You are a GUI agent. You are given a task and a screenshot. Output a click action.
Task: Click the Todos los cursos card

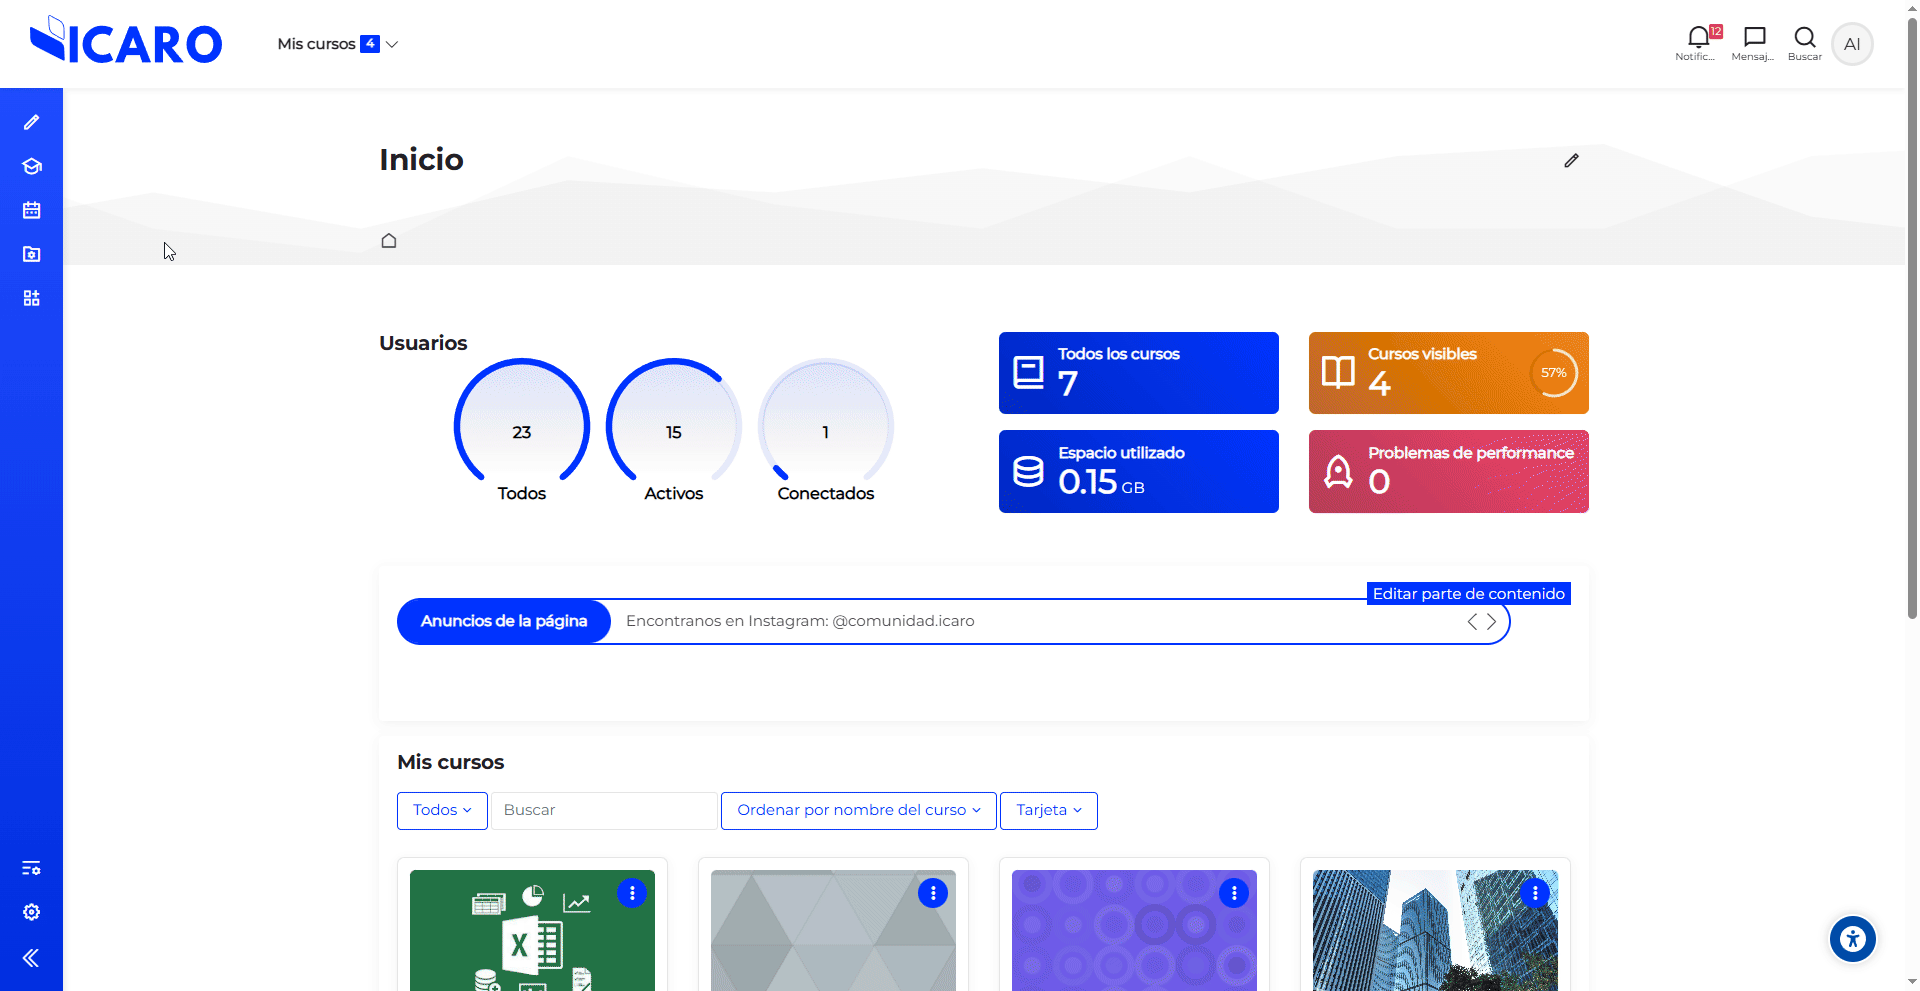point(1138,373)
